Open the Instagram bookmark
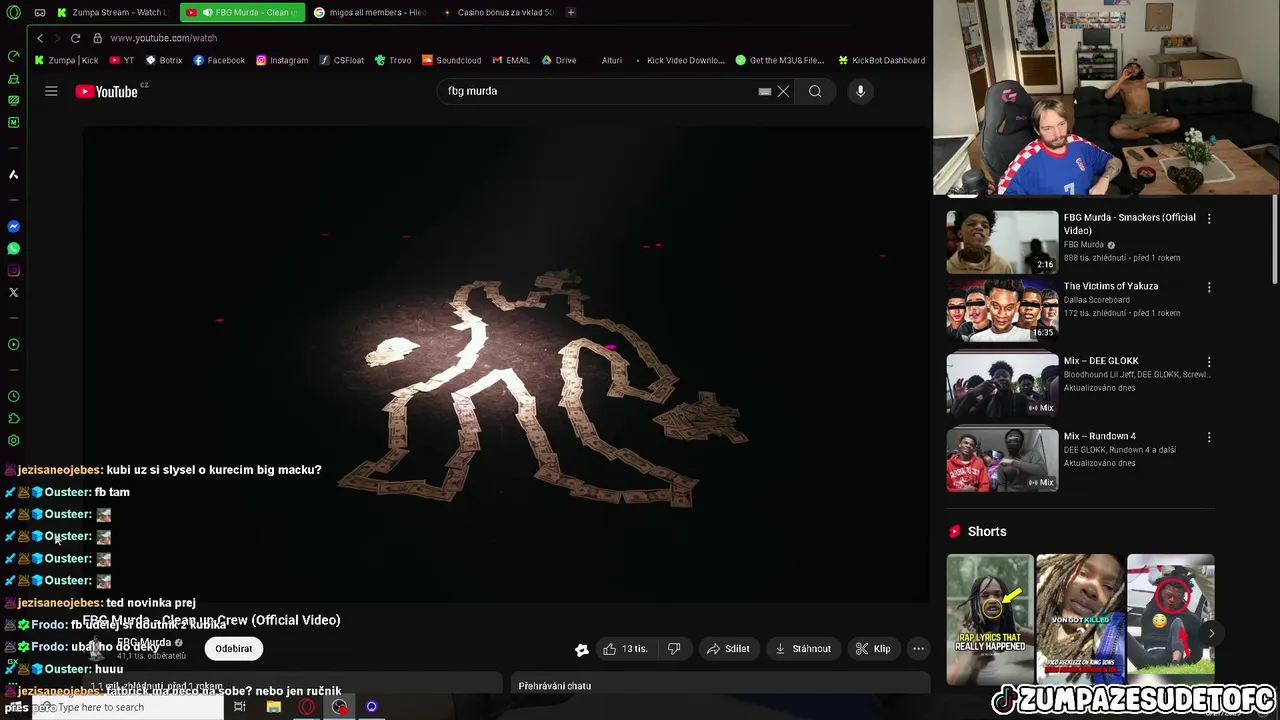 pos(282,60)
